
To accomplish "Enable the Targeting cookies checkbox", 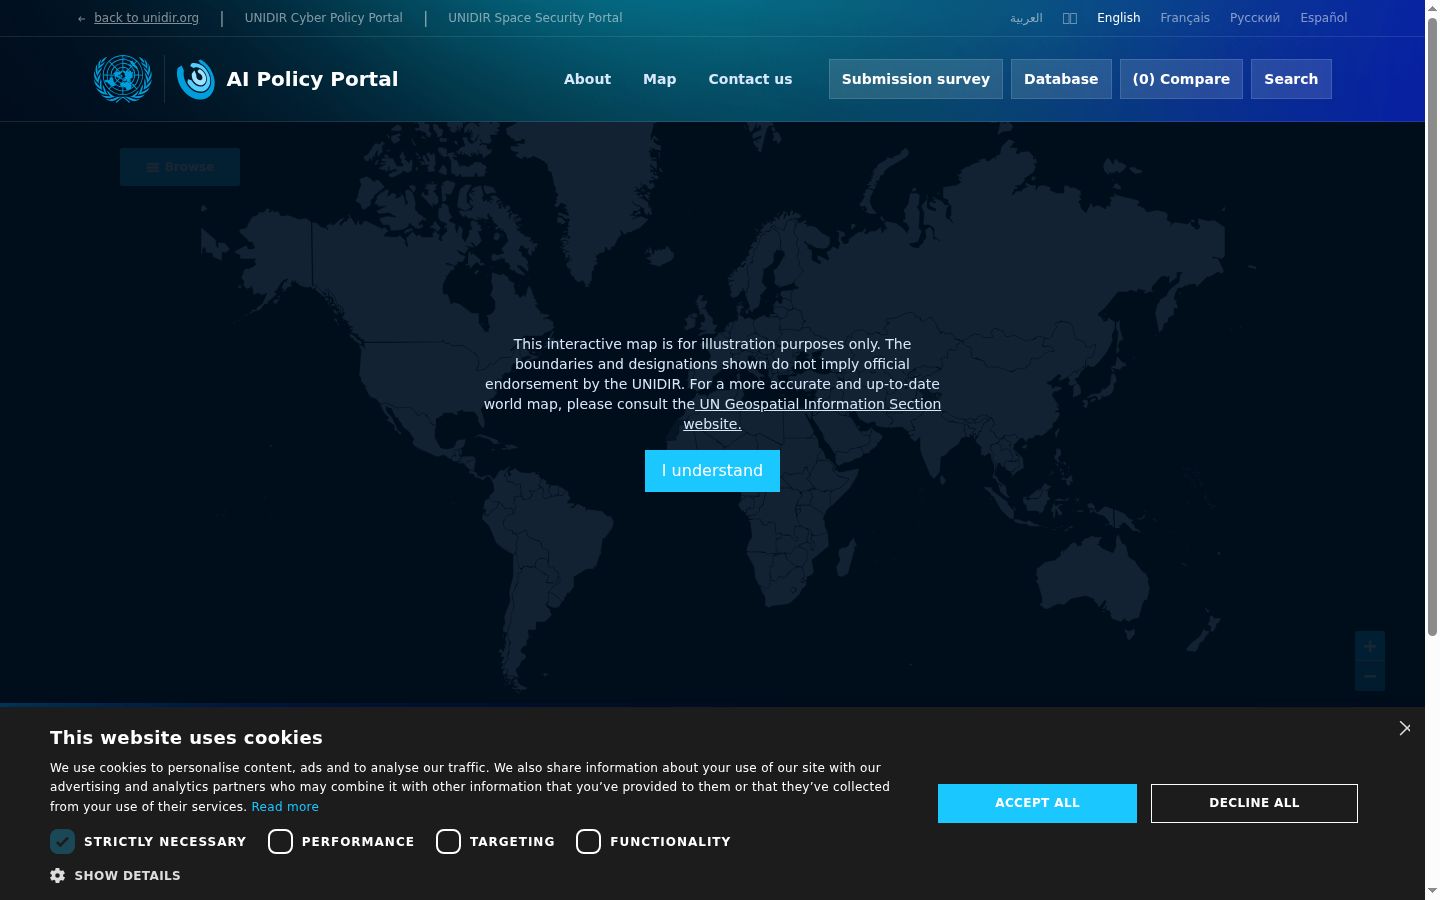I will coord(448,842).
